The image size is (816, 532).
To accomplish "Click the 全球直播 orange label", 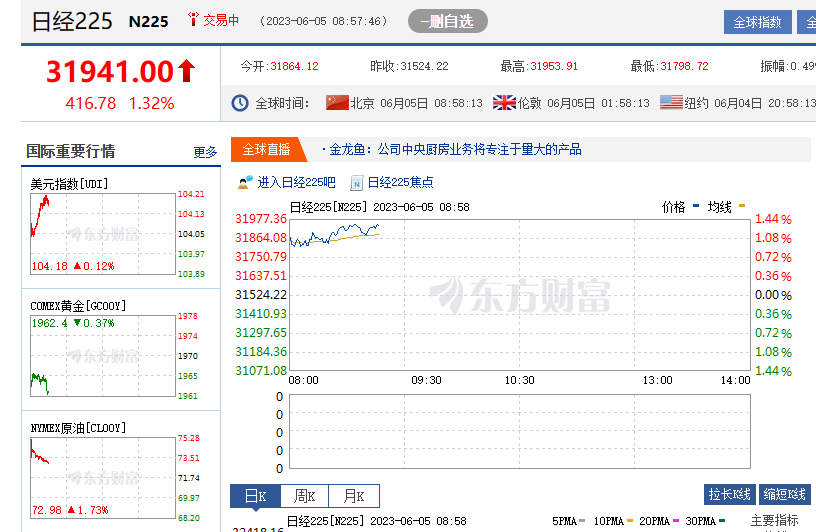I will pos(266,150).
